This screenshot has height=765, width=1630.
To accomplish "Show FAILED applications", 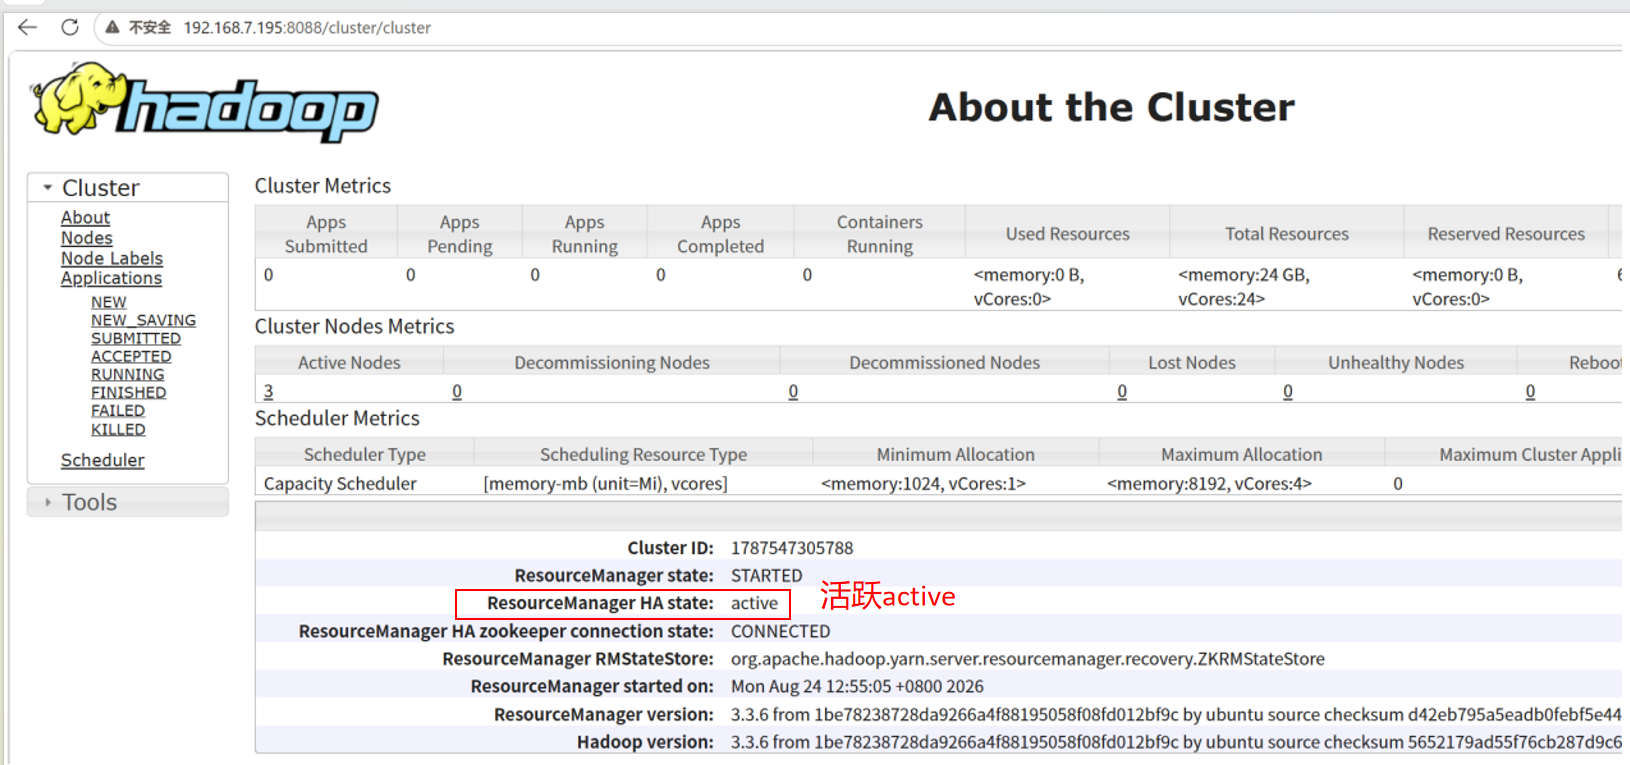I will 118,410.
